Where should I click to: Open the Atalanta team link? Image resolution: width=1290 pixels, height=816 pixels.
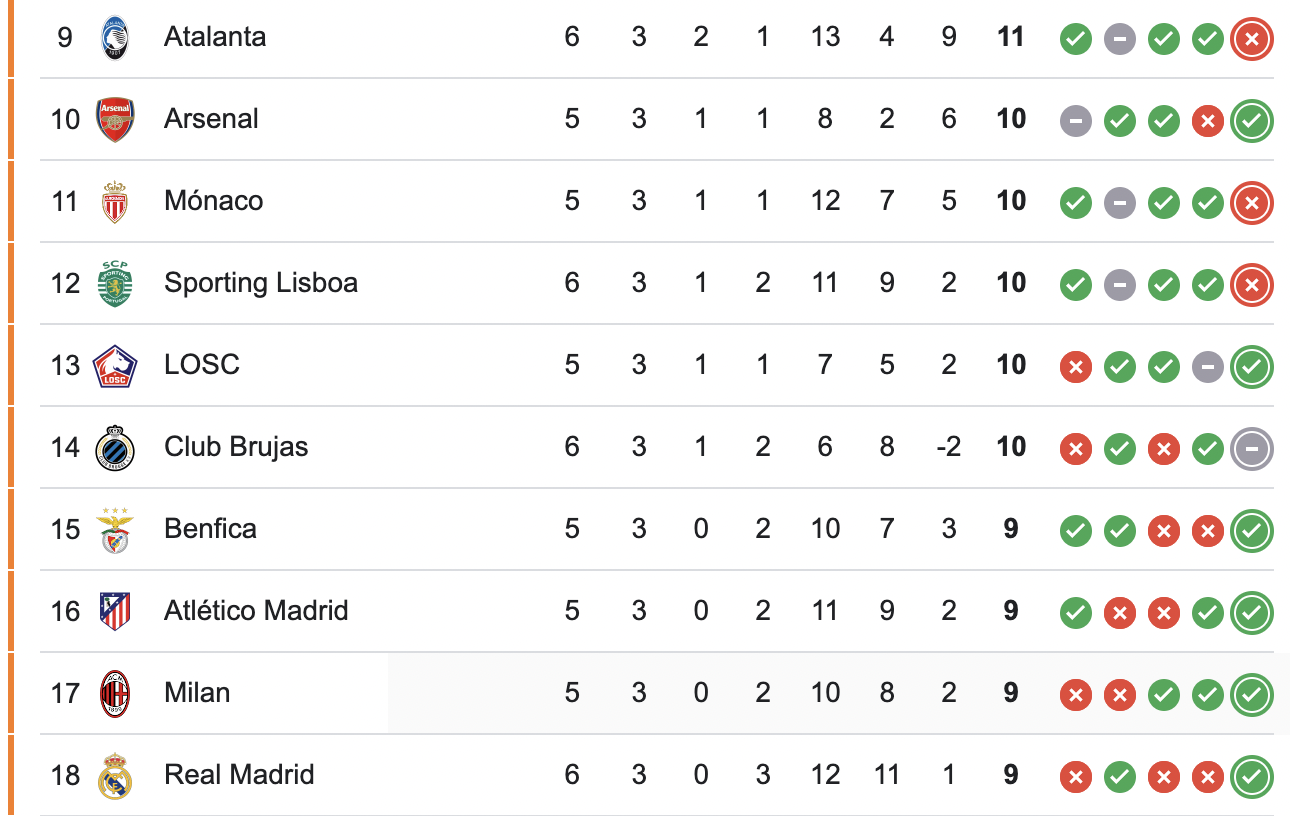tap(215, 37)
